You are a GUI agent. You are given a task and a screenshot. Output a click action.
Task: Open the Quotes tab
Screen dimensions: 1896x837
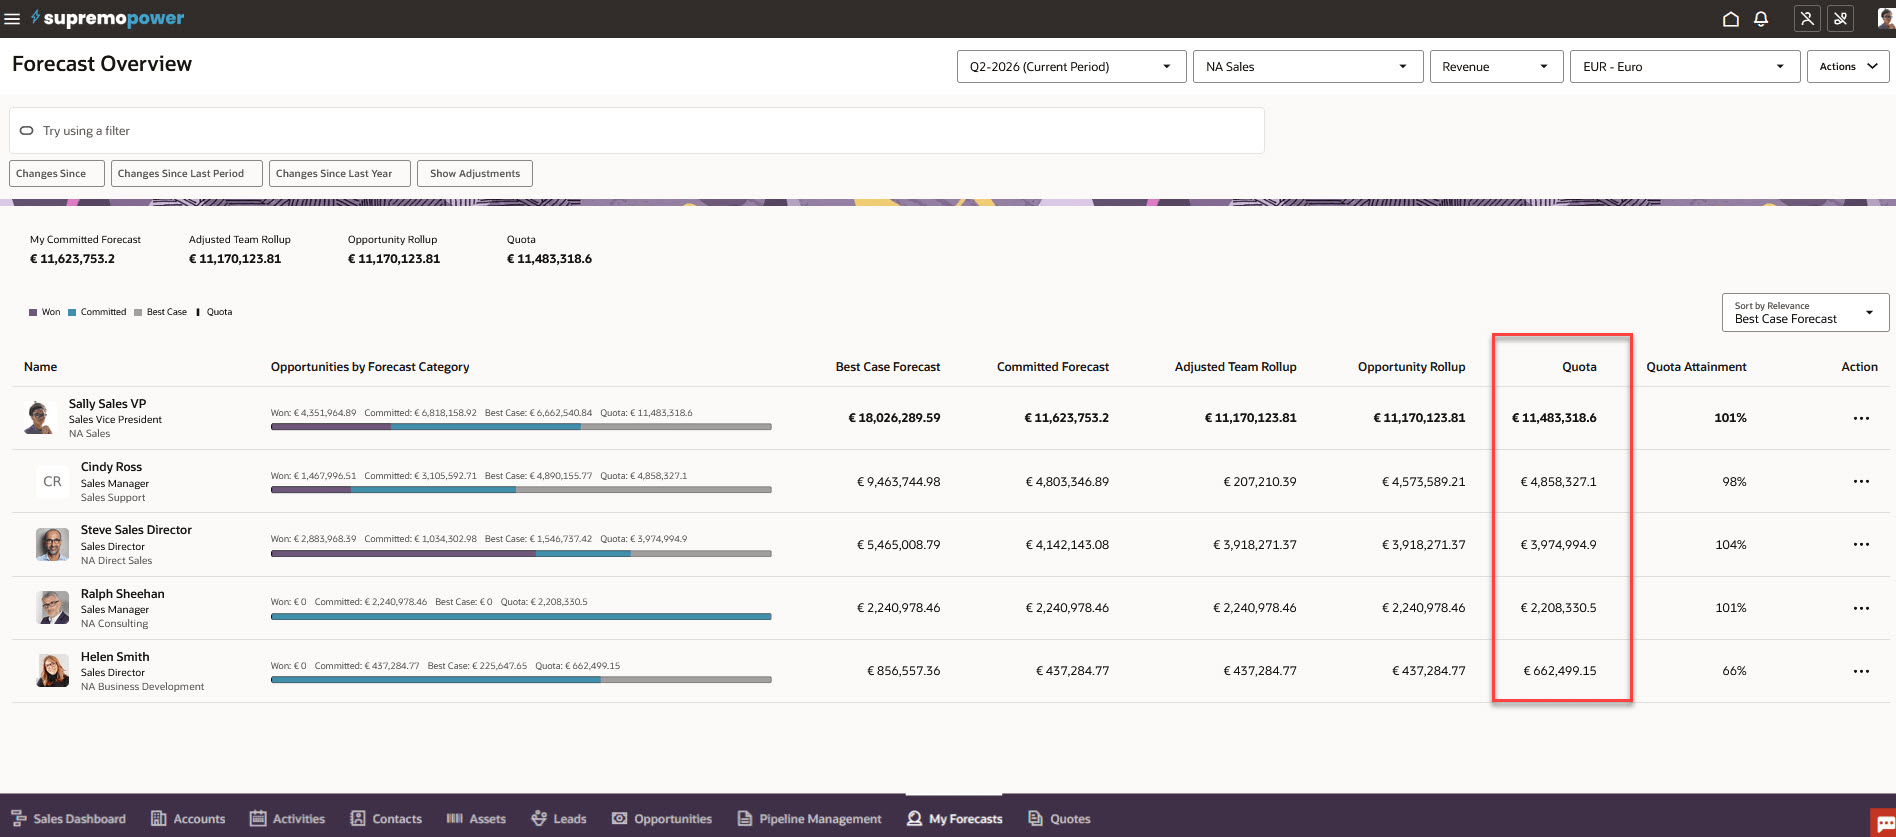(x=1060, y=819)
